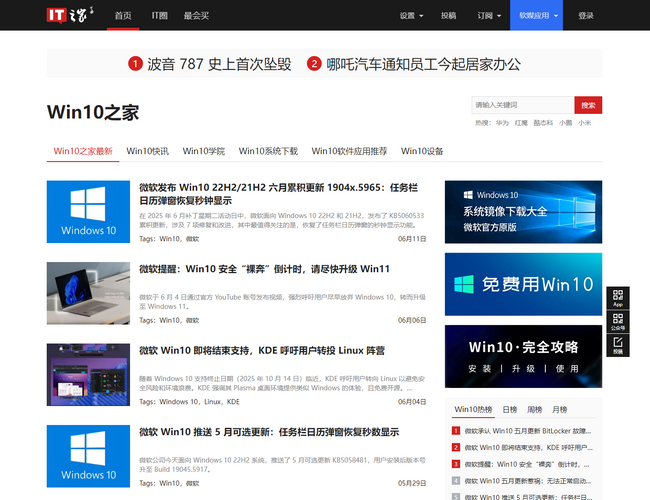Click hot search term 华为

coord(502,123)
